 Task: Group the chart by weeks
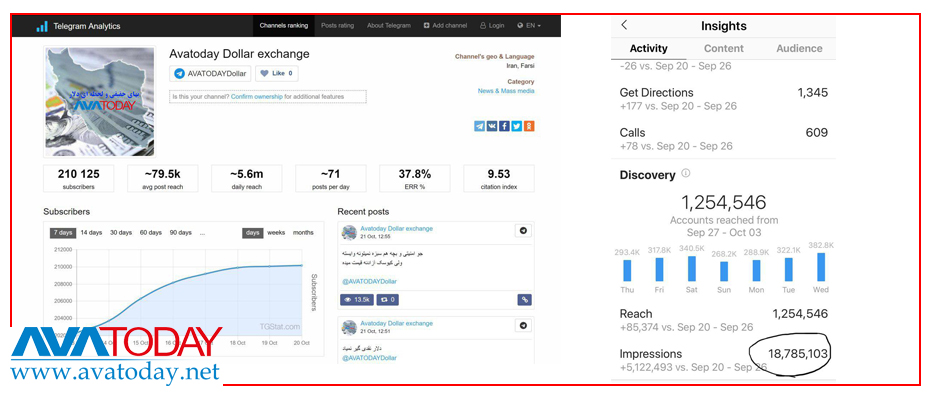tap(276, 232)
